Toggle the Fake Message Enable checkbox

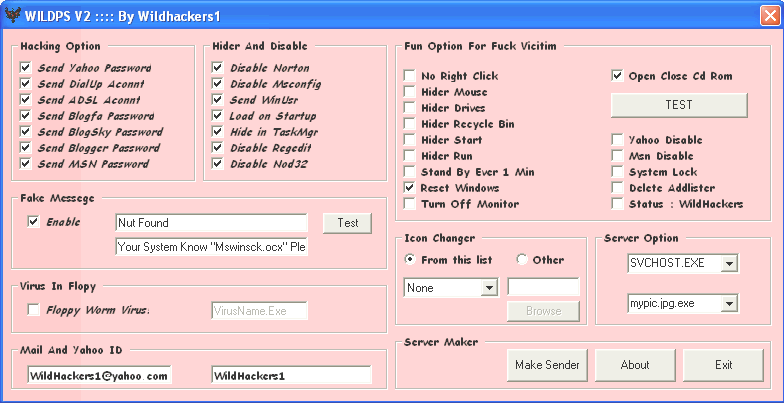34,222
